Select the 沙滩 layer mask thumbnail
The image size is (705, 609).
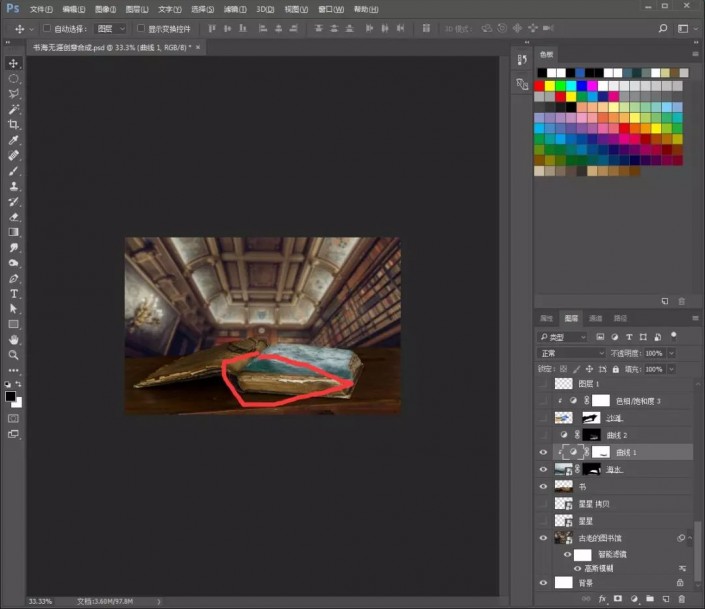point(591,418)
